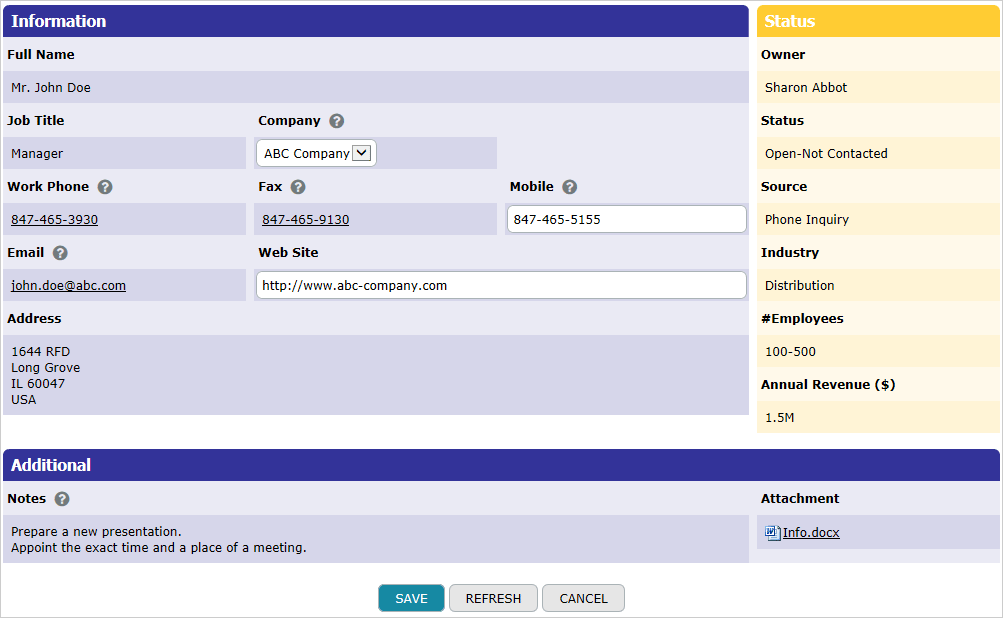Click the Long Grove address line

coord(45,367)
